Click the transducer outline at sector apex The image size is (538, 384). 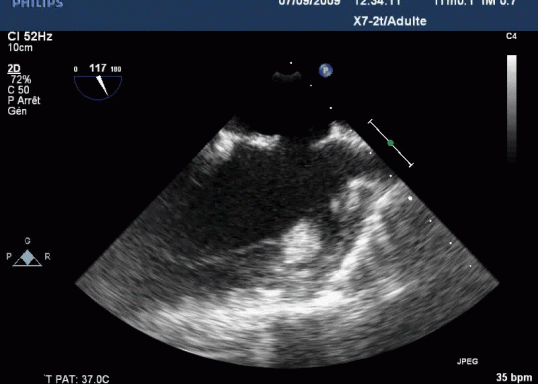click(x=288, y=77)
